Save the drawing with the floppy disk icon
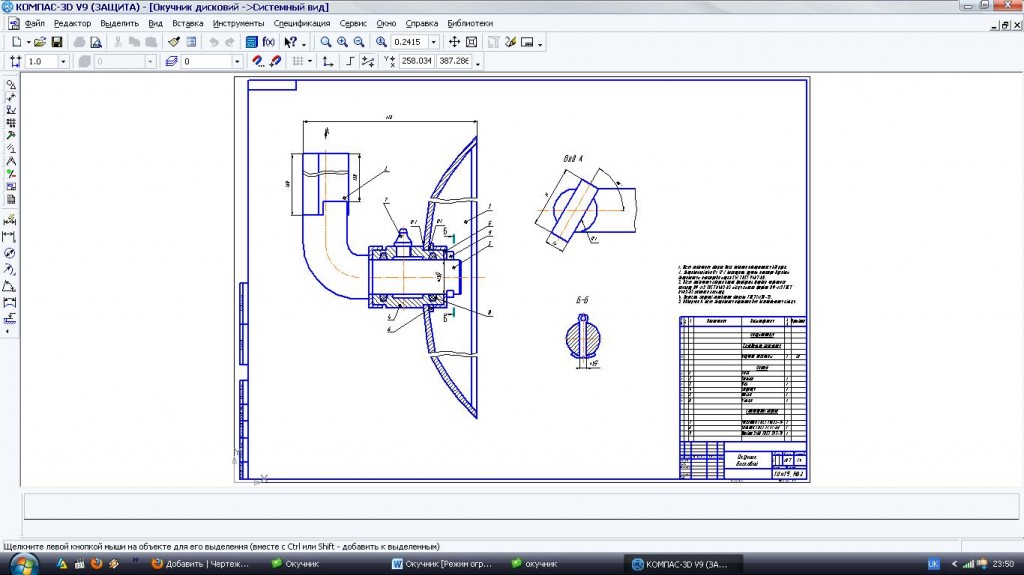This screenshot has width=1024, height=575. point(57,42)
